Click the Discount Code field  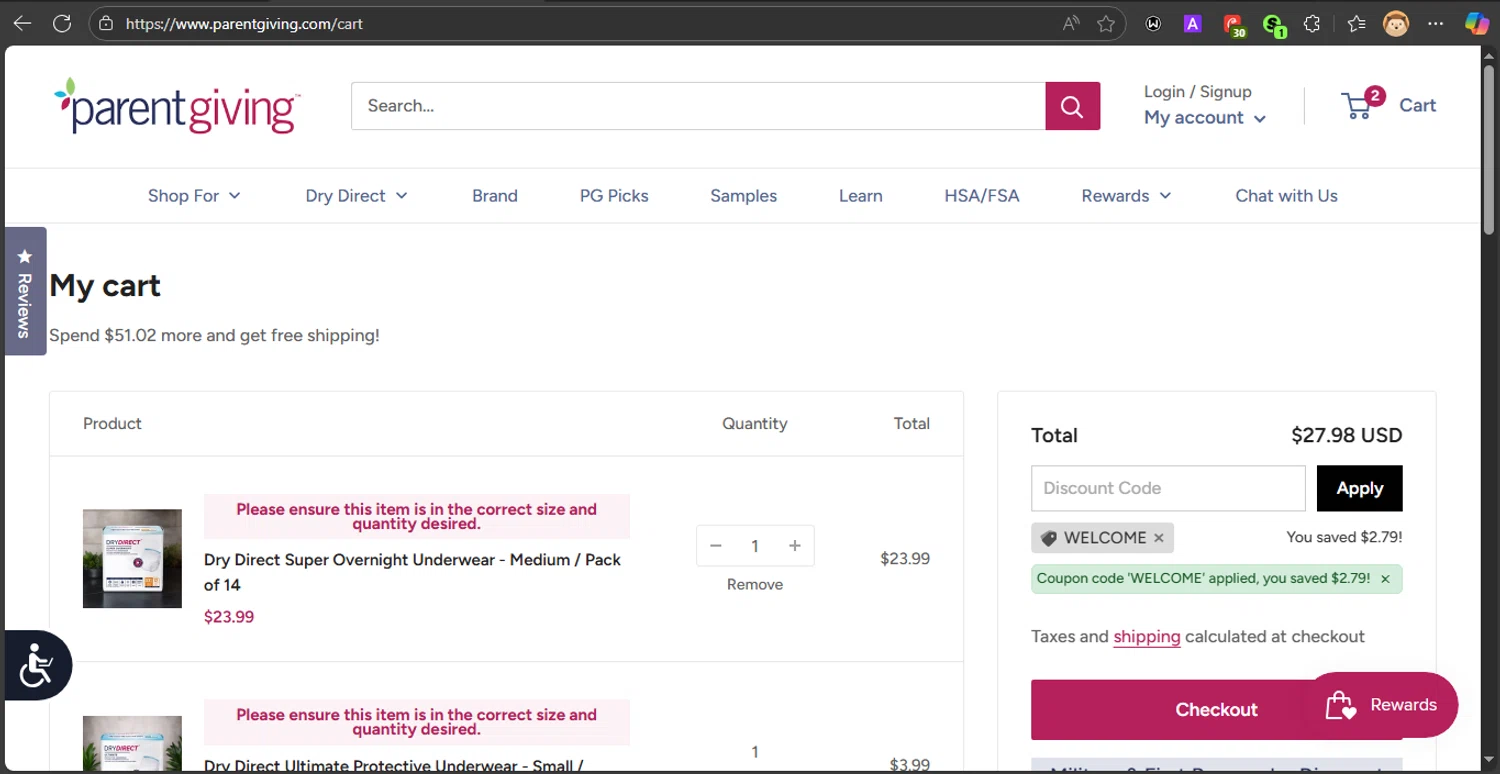tap(1168, 488)
